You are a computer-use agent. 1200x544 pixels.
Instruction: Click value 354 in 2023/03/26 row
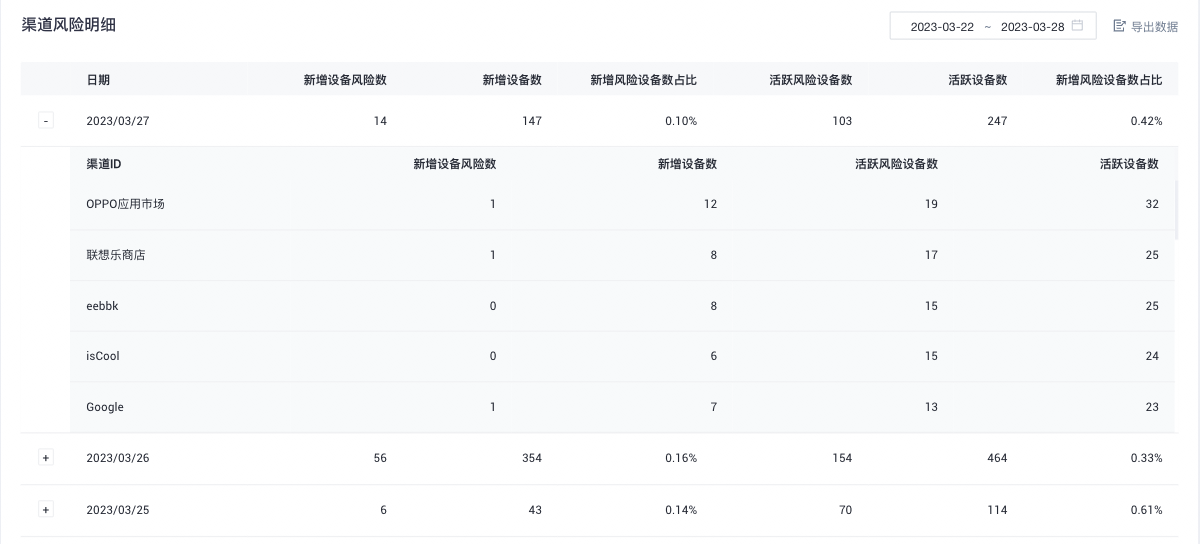point(532,458)
